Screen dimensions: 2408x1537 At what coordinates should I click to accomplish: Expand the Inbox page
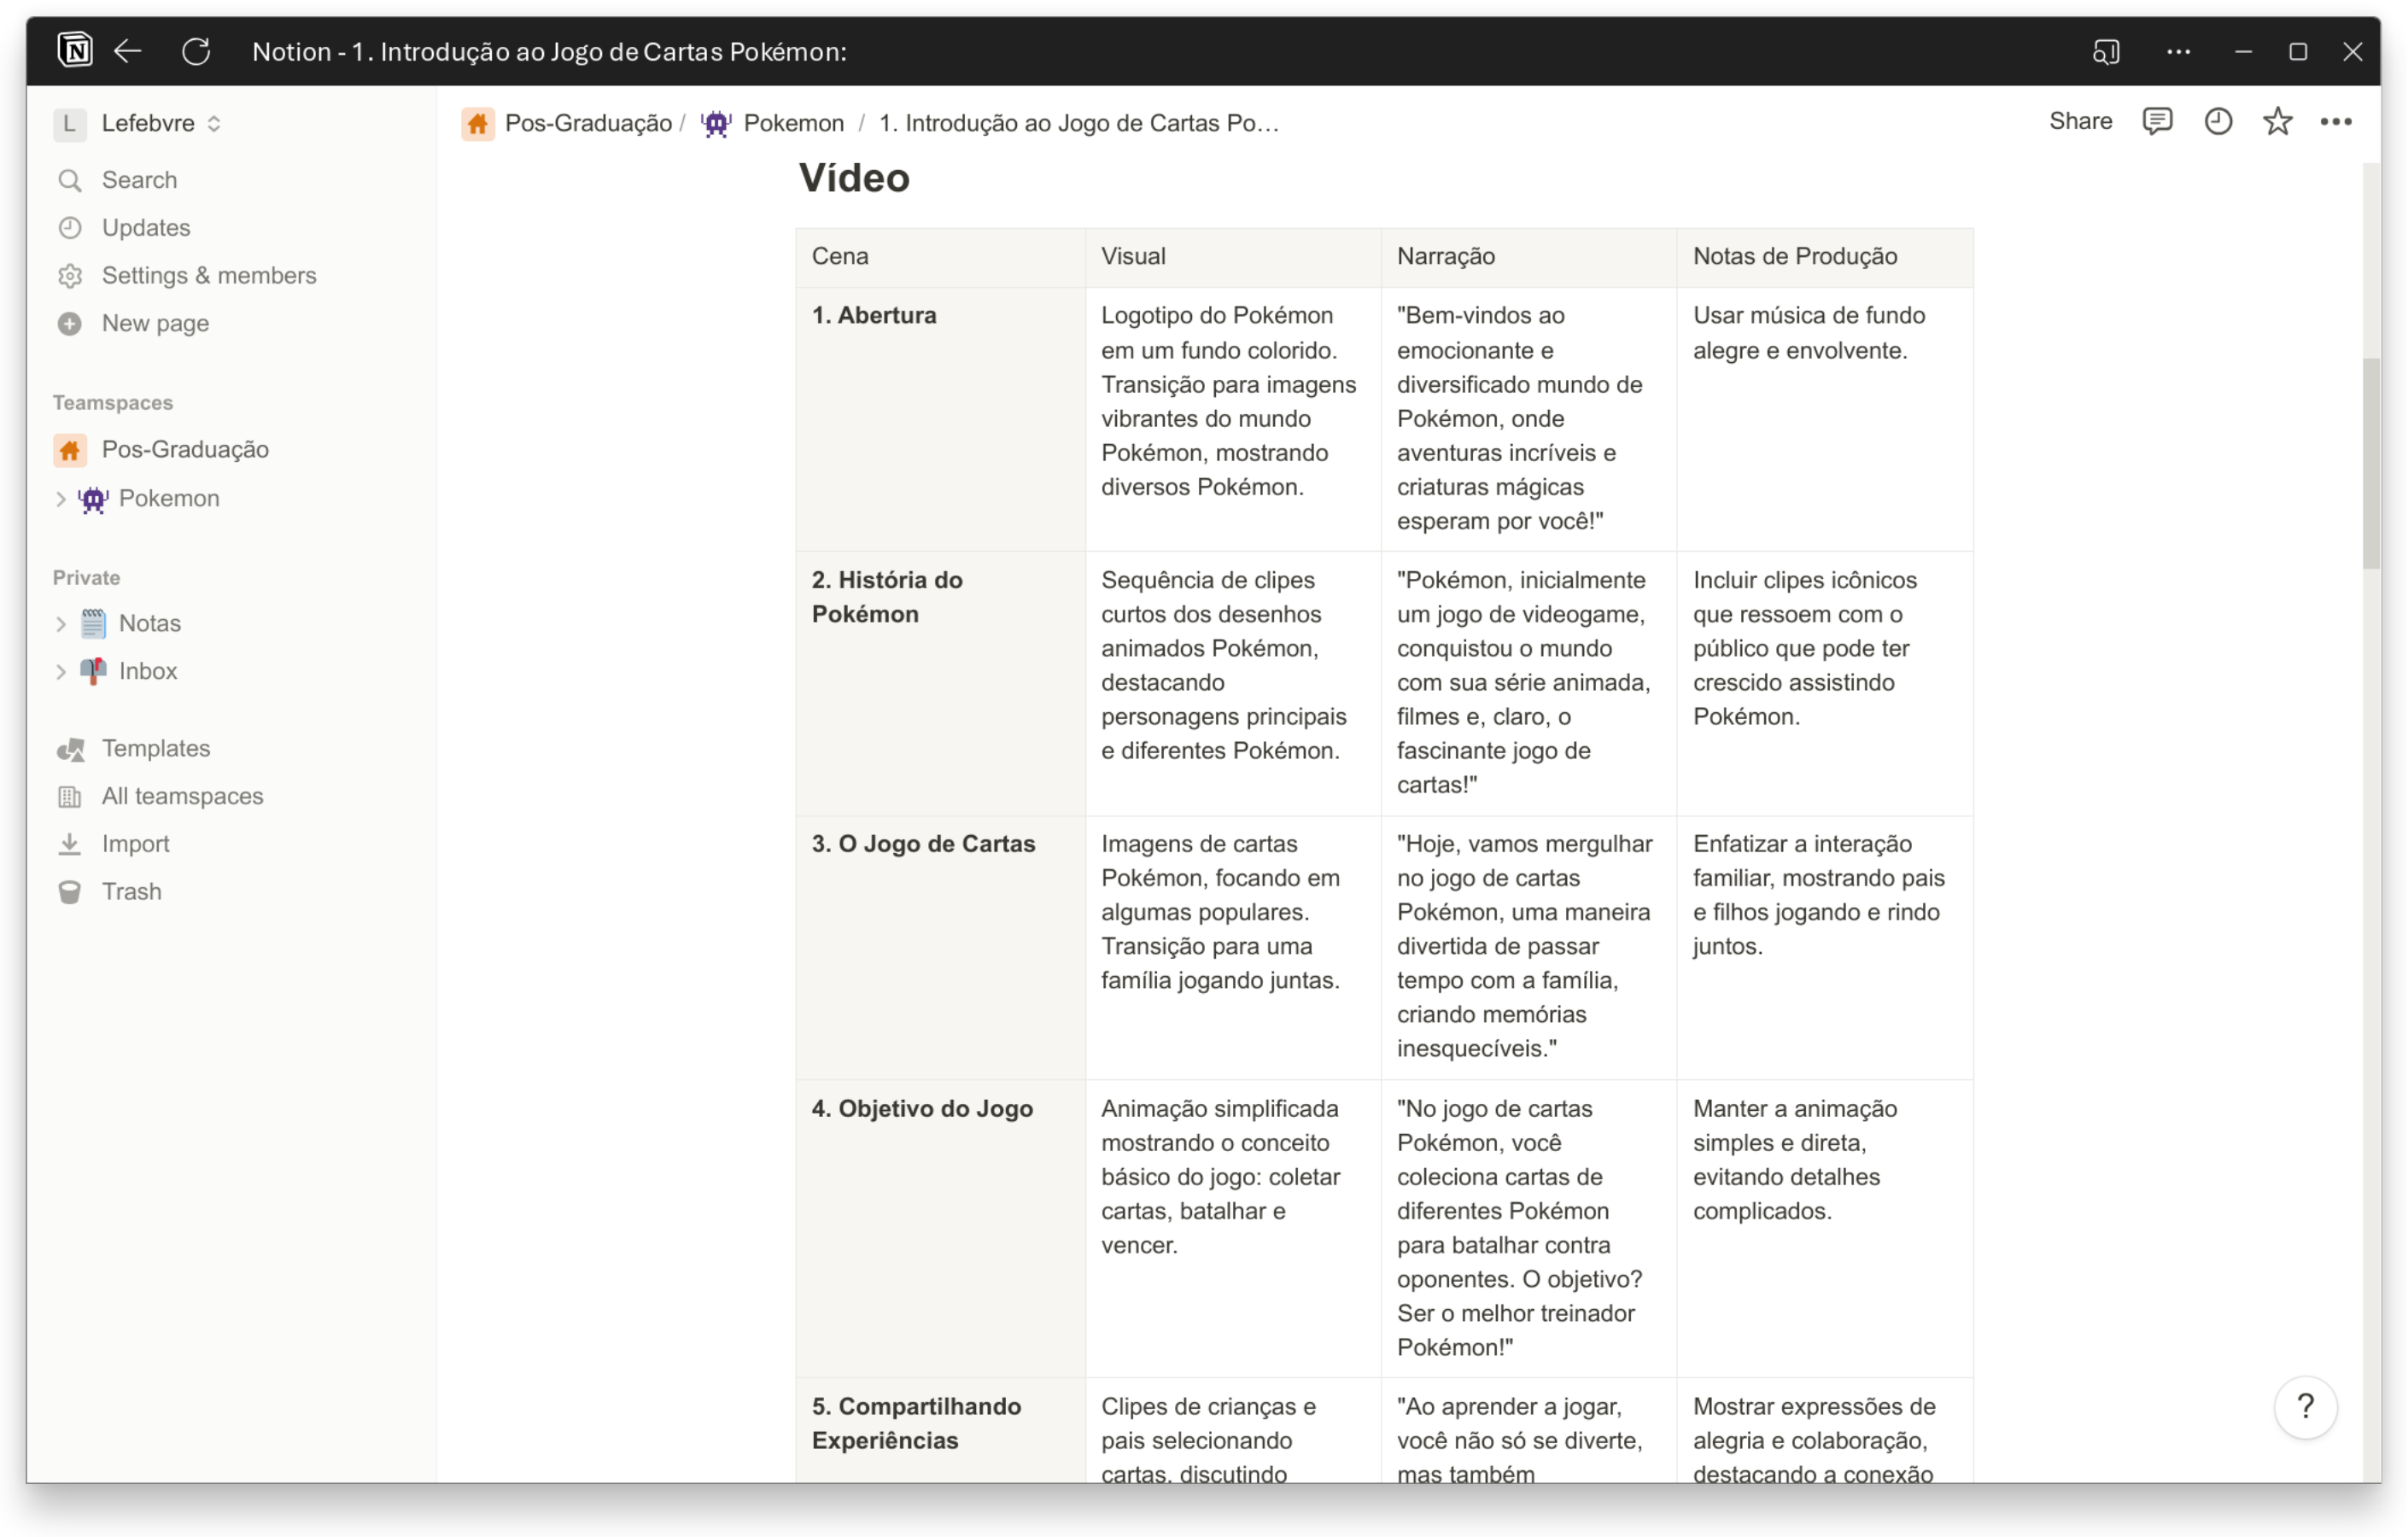tap(61, 672)
